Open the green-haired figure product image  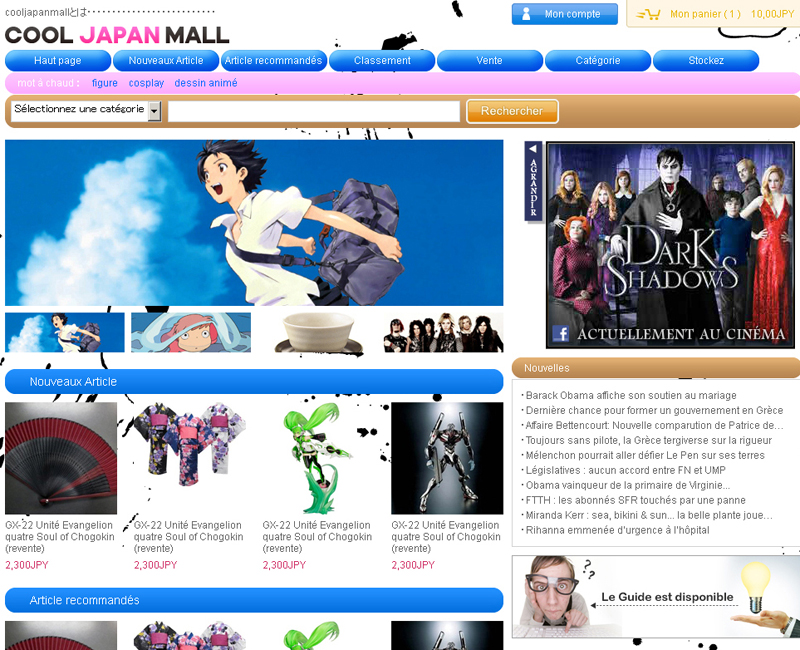coord(318,458)
